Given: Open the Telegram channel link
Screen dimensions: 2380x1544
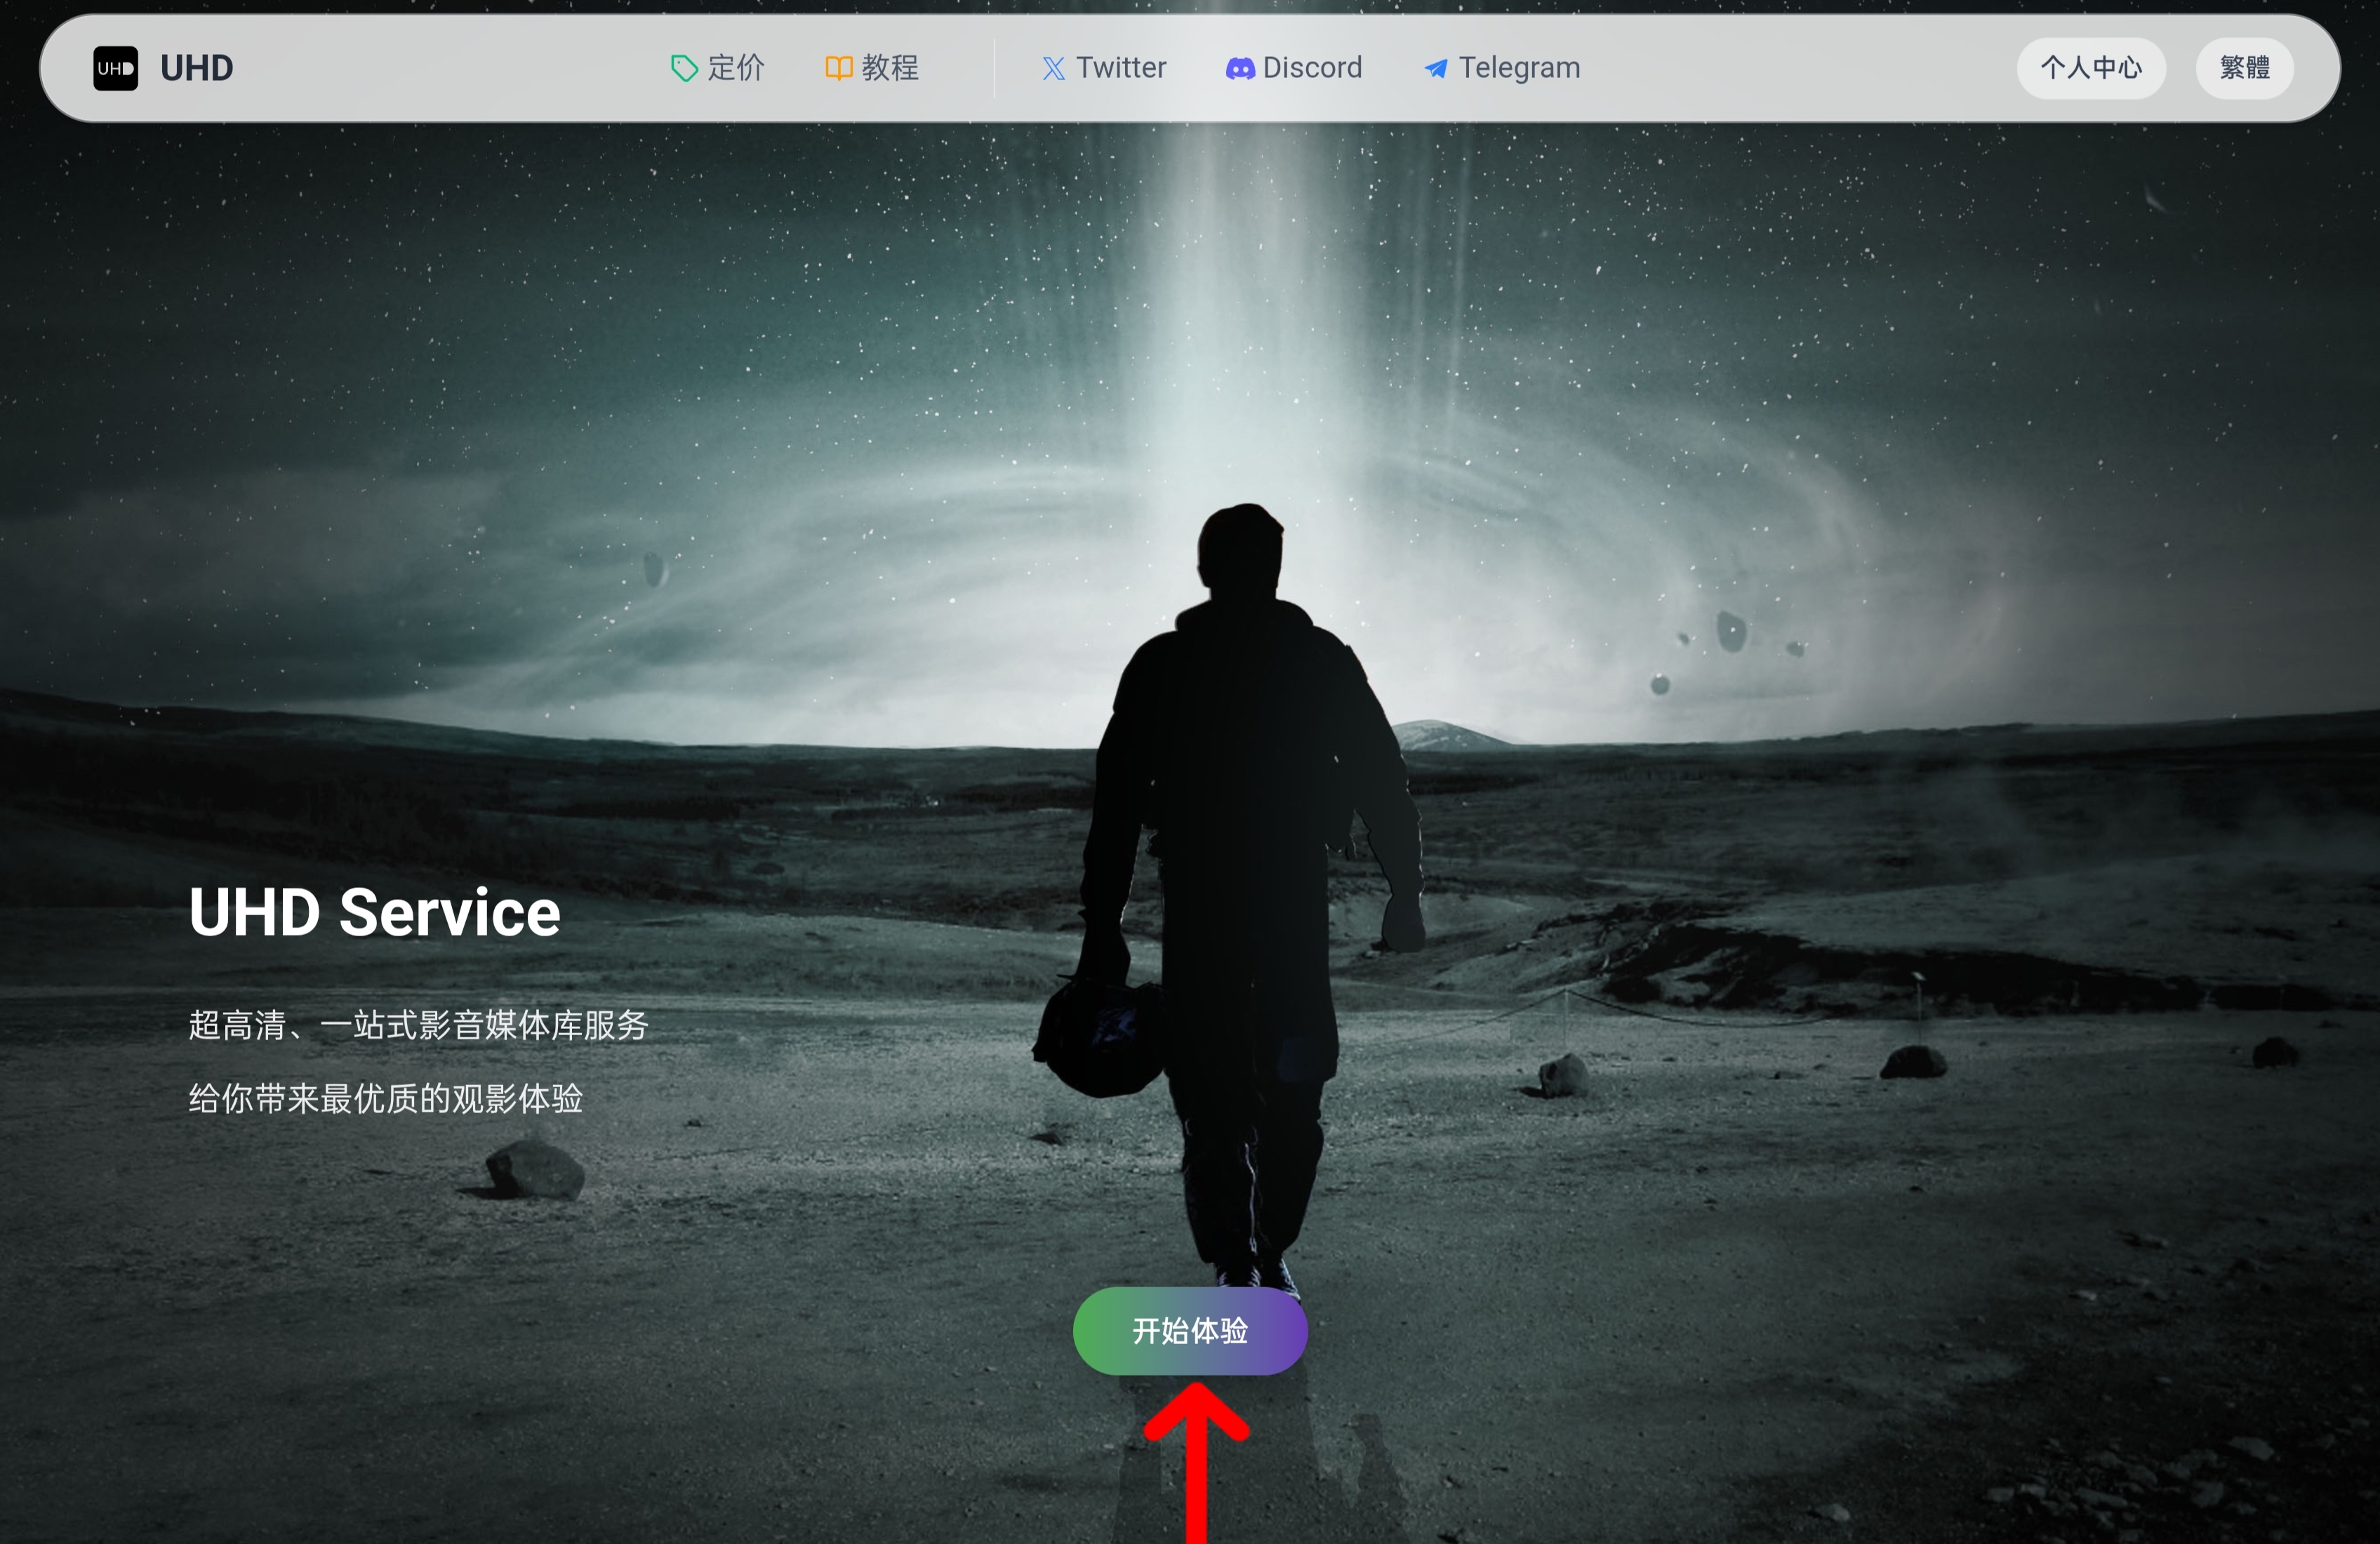Looking at the screenshot, I should tap(1519, 68).
